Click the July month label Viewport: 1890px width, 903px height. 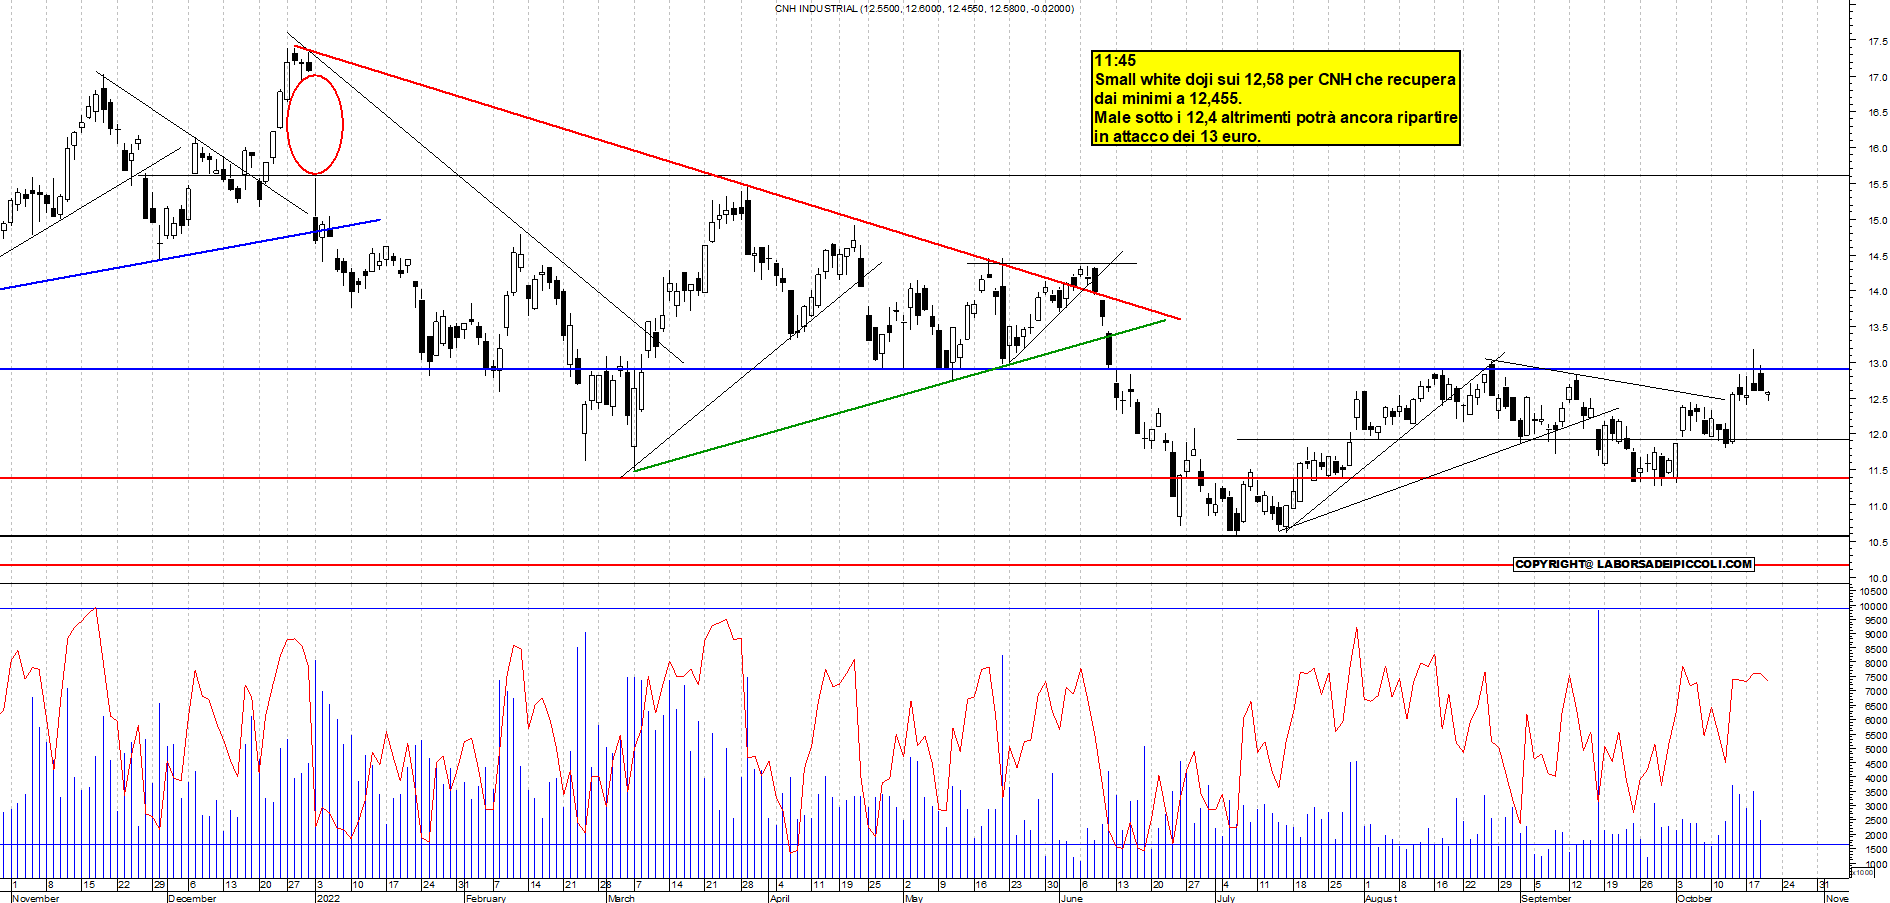coord(1225,898)
